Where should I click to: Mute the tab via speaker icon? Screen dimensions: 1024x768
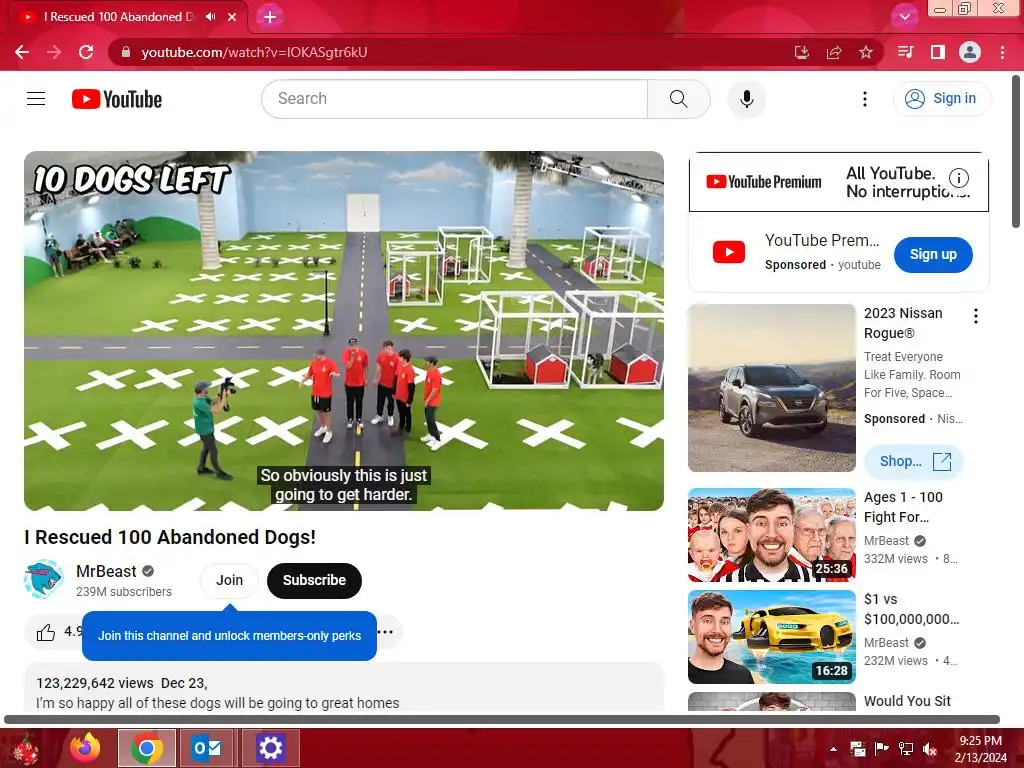click(x=210, y=17)
